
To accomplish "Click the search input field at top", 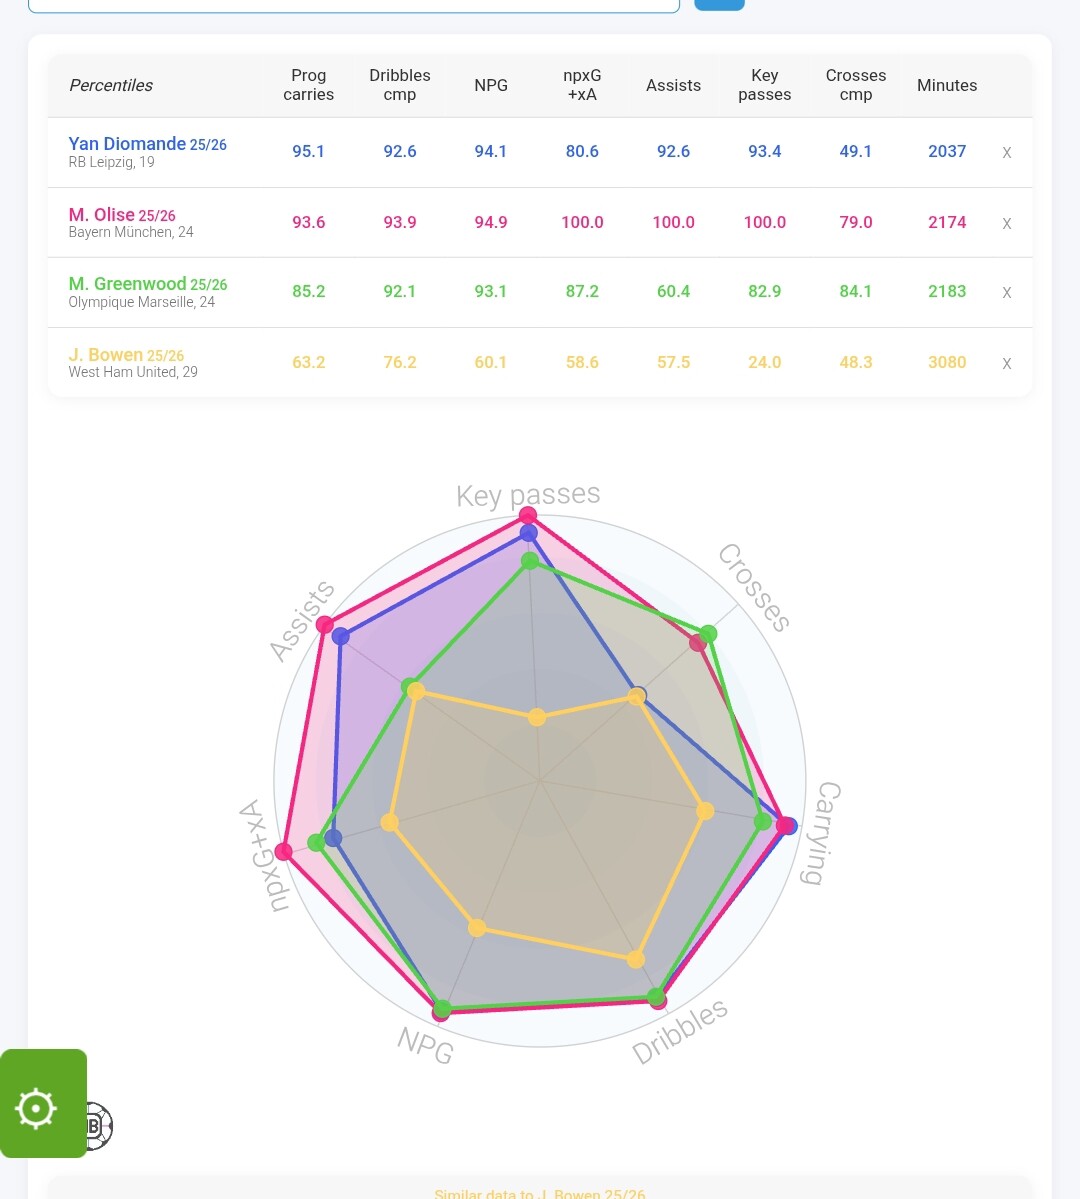I will point(353,5).
